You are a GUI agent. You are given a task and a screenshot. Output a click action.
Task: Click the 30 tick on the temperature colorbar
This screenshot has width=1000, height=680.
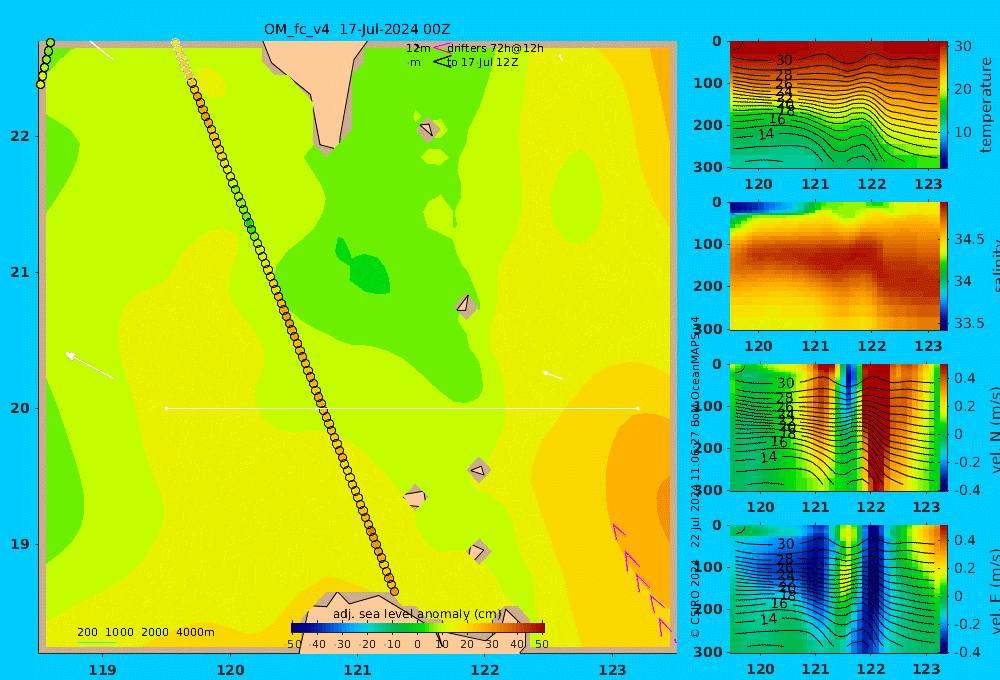point(963,46)
